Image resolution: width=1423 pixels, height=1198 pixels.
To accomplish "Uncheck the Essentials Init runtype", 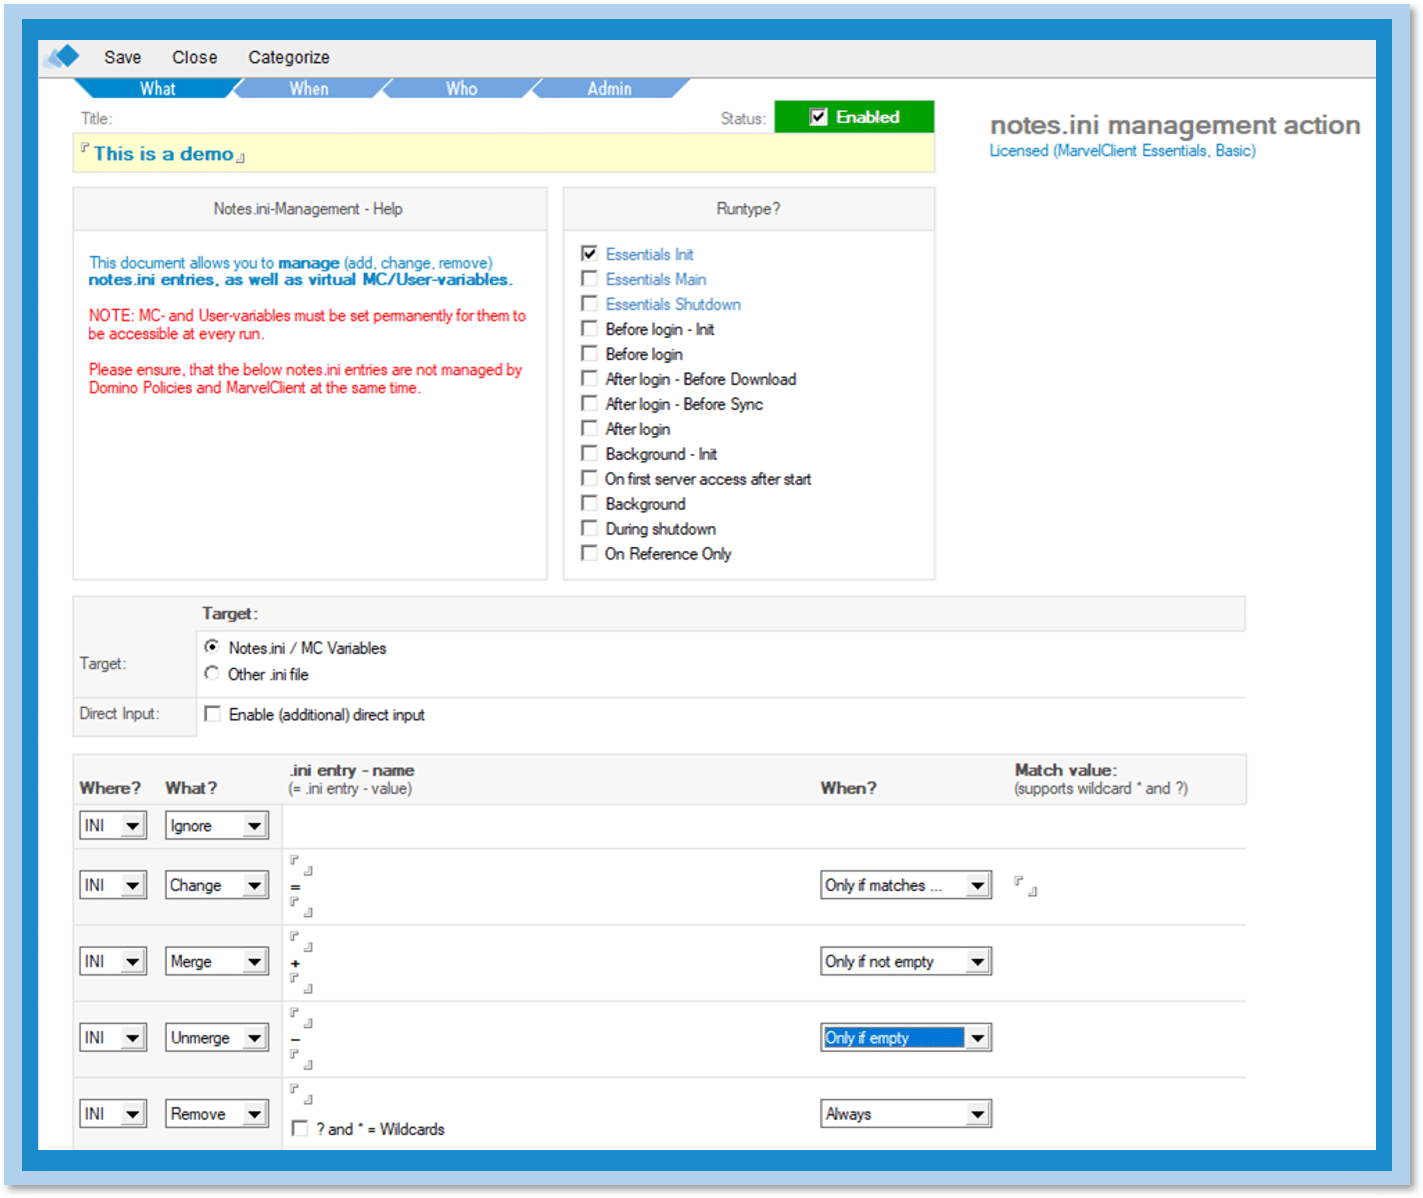I will pyautogui.click(x=590, y=254).
